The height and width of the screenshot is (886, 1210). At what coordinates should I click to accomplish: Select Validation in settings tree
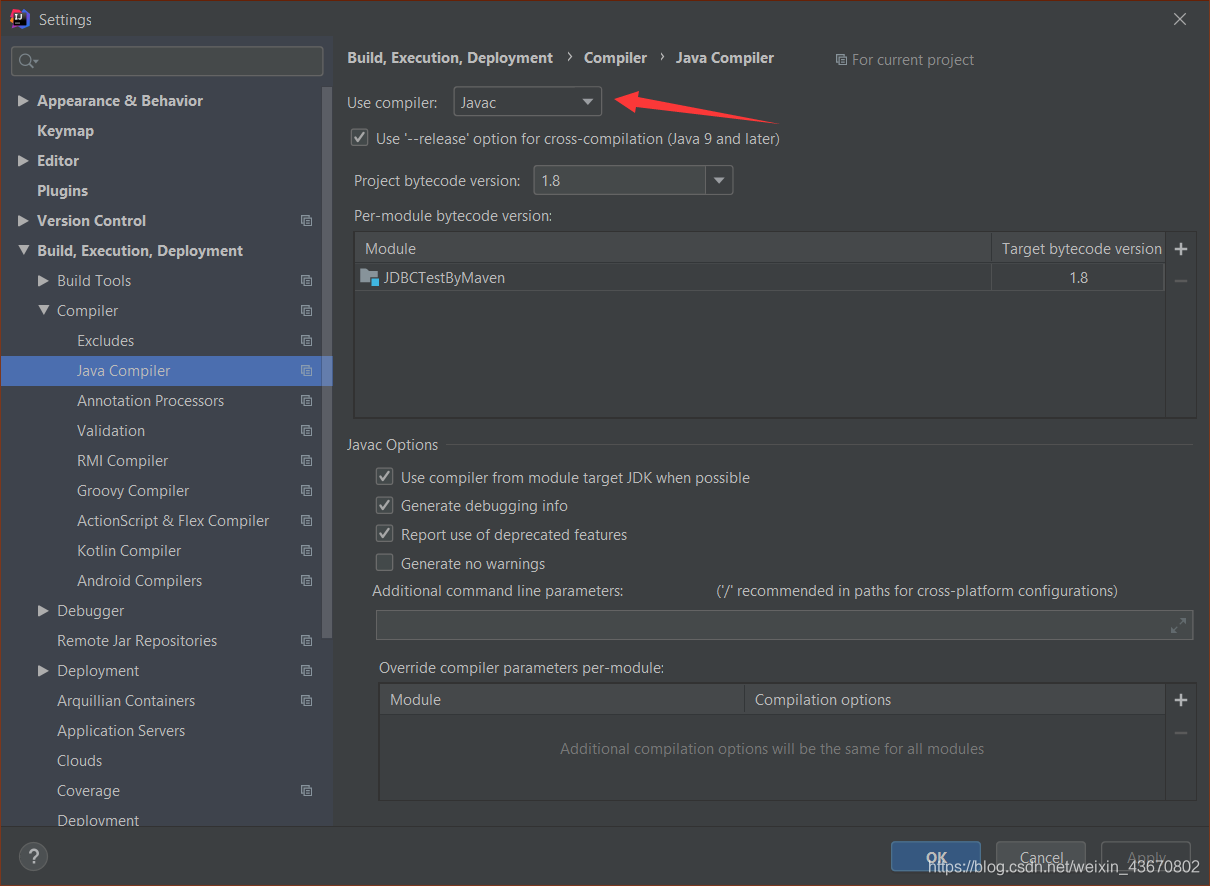[111, 431]
